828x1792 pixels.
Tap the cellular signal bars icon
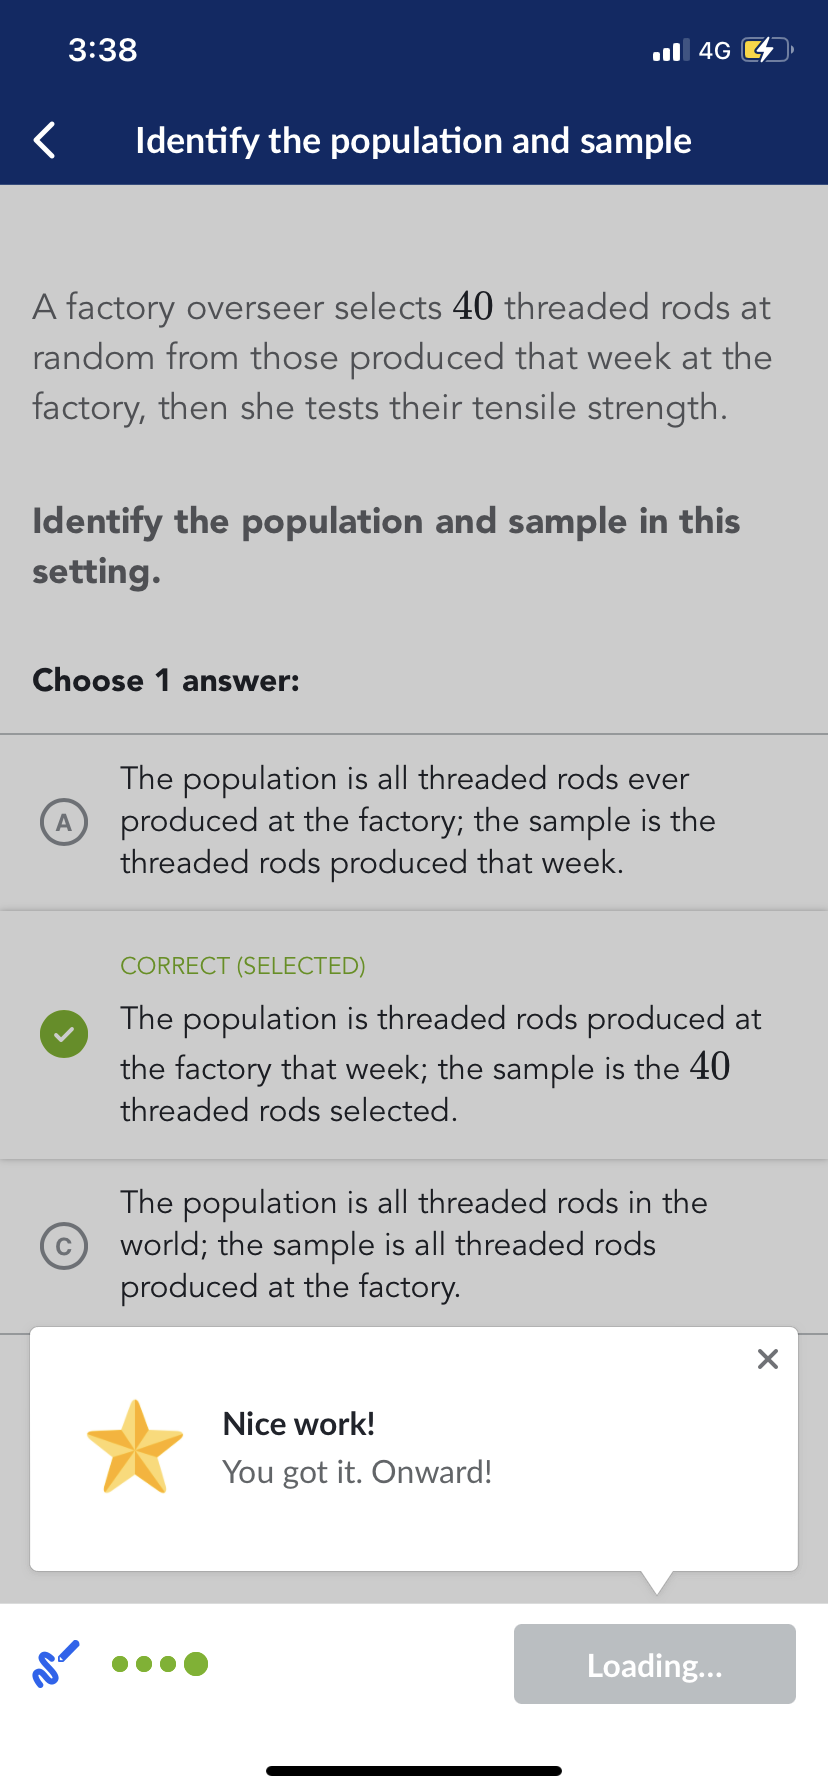click(670, 50)
